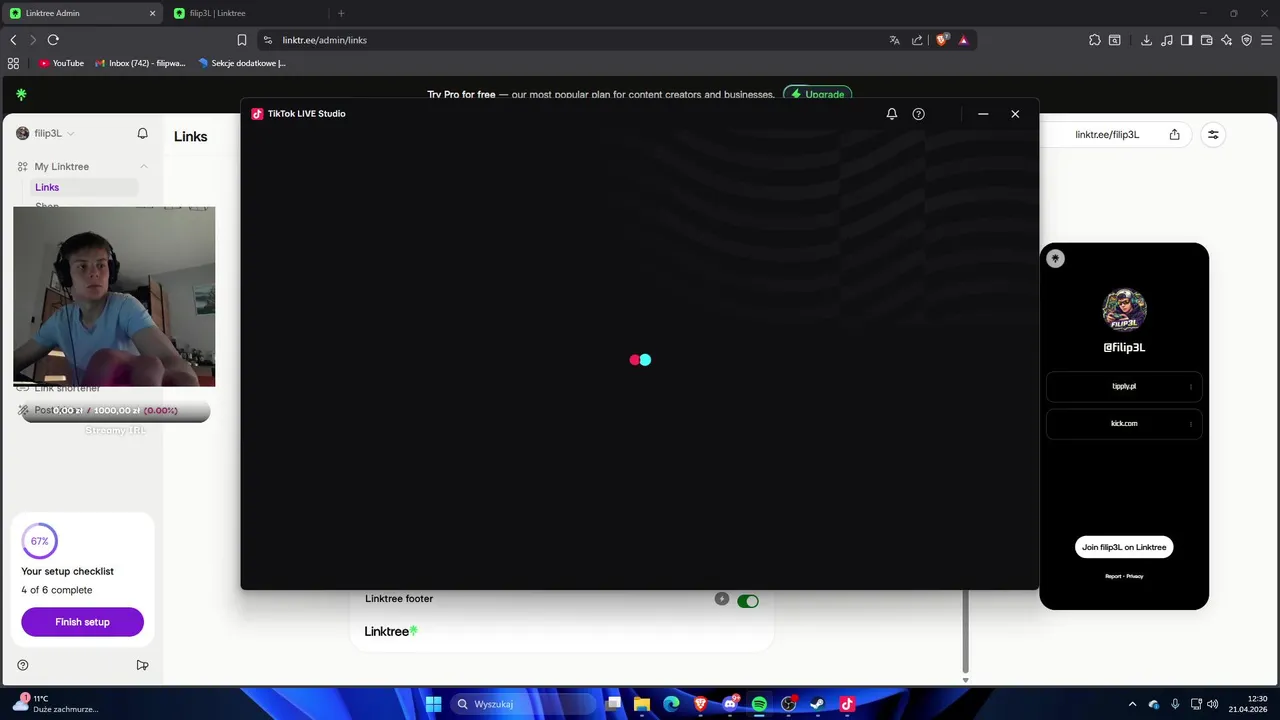The image size is (1280, 720).
Task: Collapse the My Linktree section
Action: coord(144,167)
